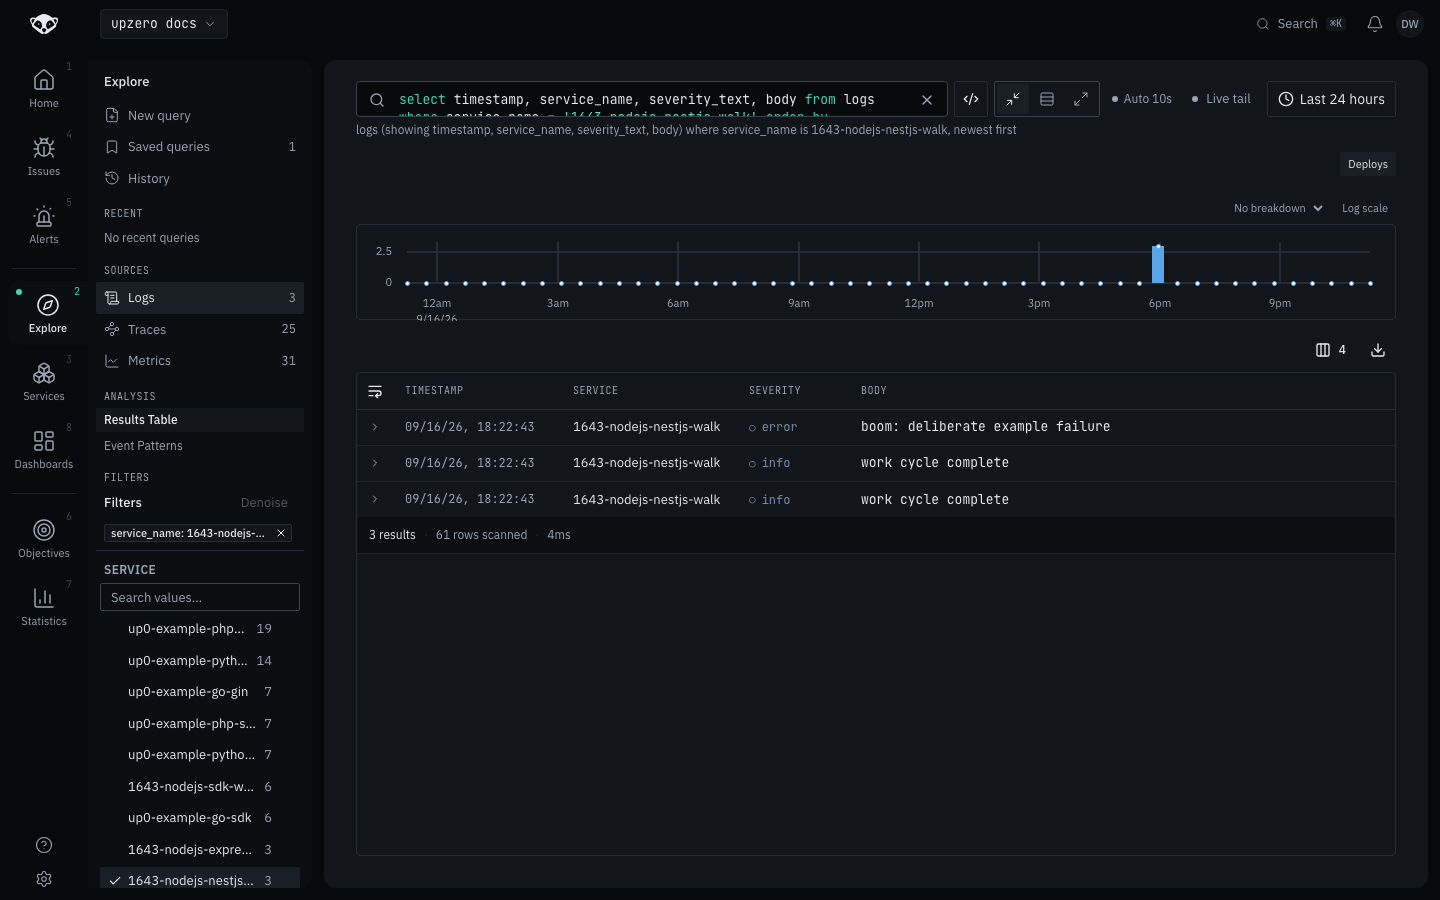Viewport: 1440px width, 900px height.
Task: Switch to Event Patterns analysis
Action: (x=200, y=446)
